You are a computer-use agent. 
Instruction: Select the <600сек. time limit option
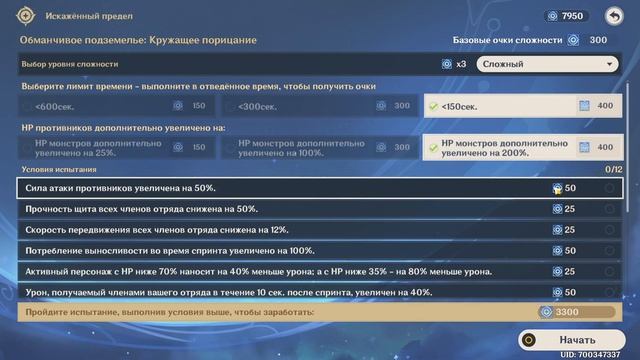(116, 106)
